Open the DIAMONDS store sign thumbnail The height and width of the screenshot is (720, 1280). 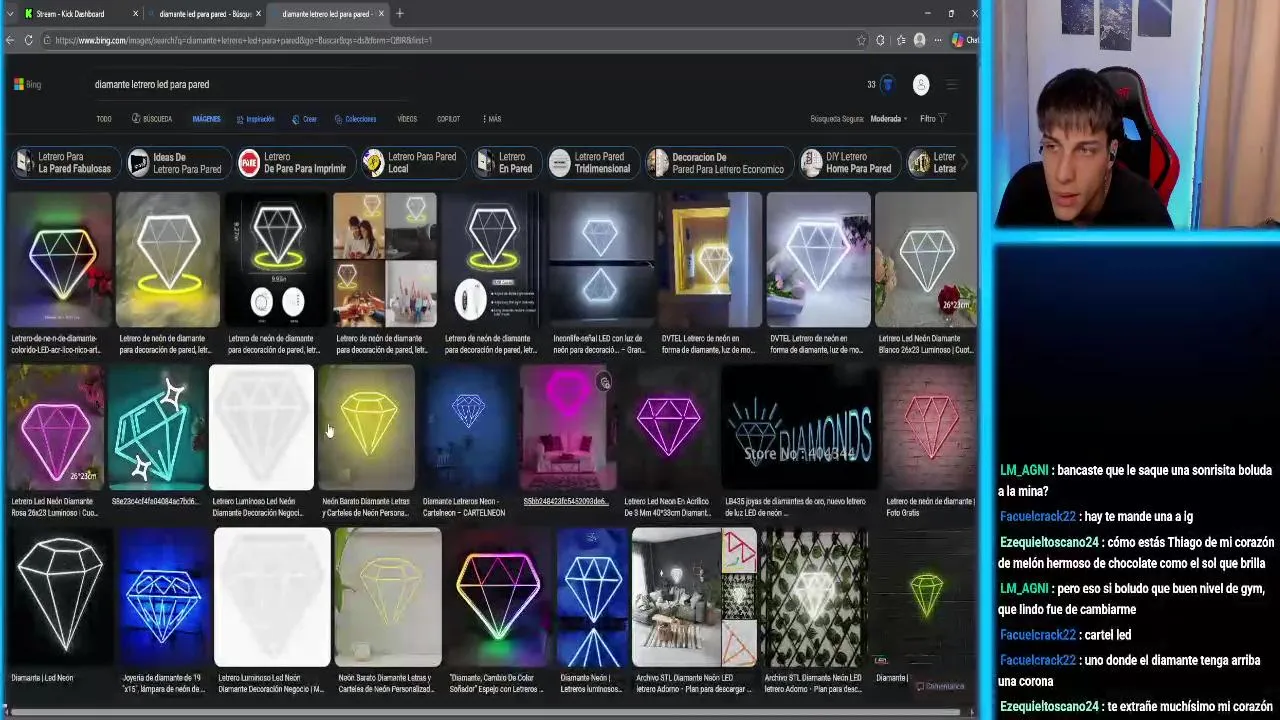point(800,427)
